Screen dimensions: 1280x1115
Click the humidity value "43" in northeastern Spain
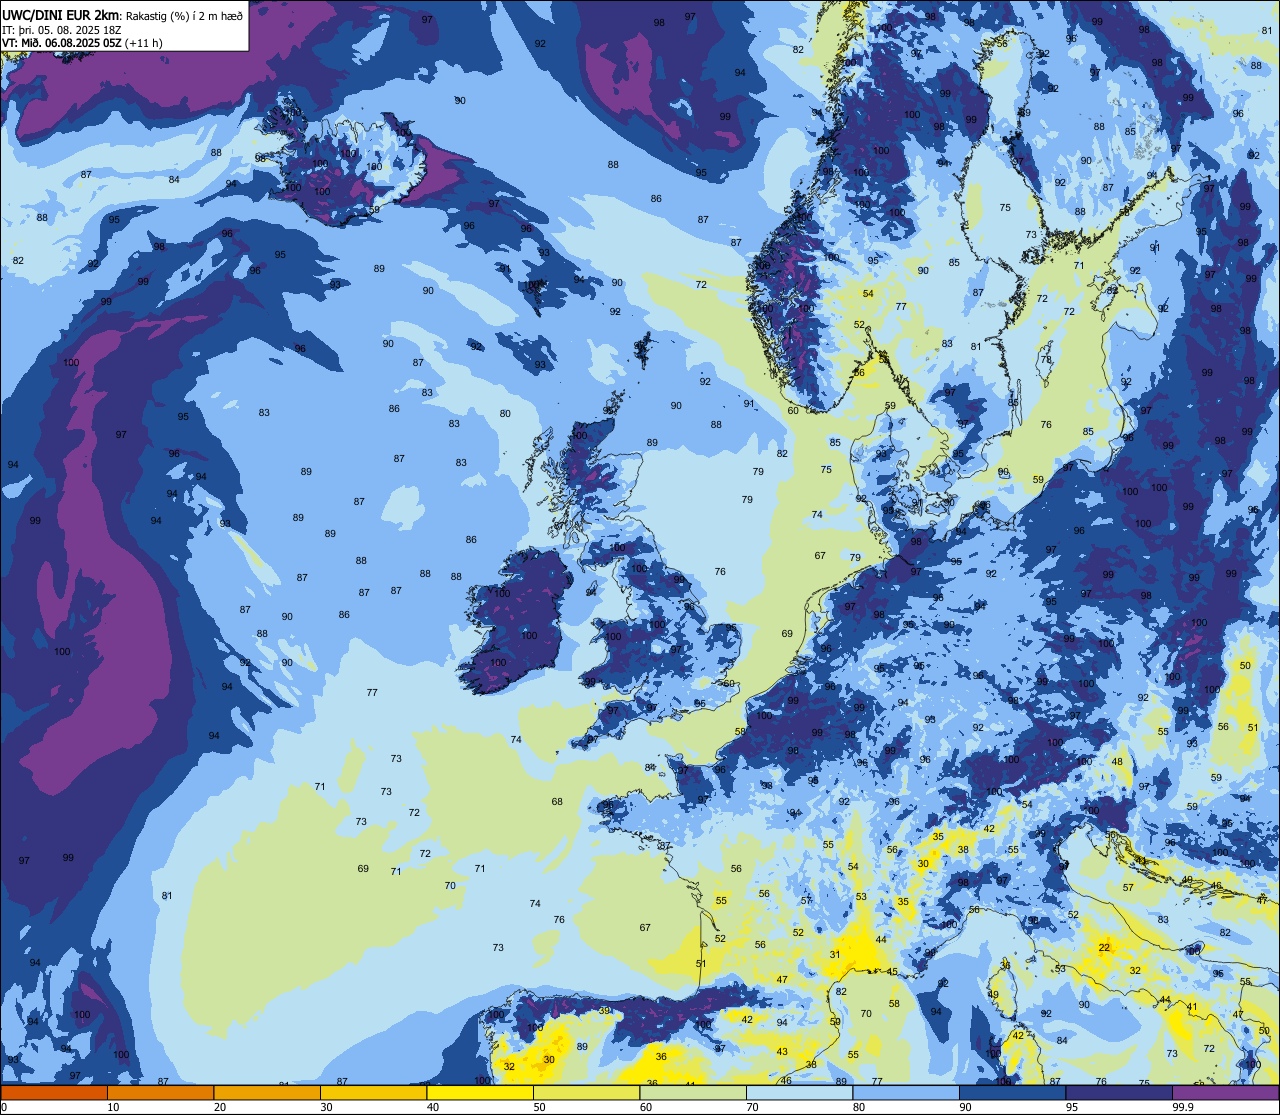tap(783, 1051)
